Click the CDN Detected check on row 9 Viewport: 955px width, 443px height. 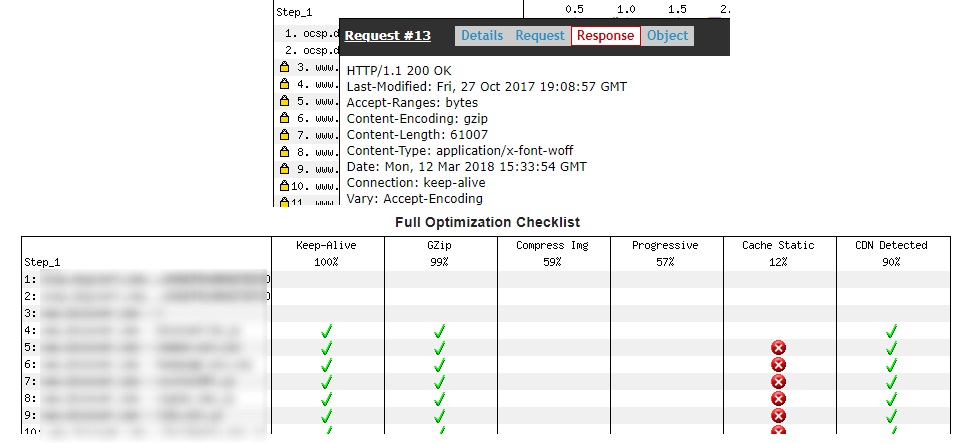click(x=892, y=415)
